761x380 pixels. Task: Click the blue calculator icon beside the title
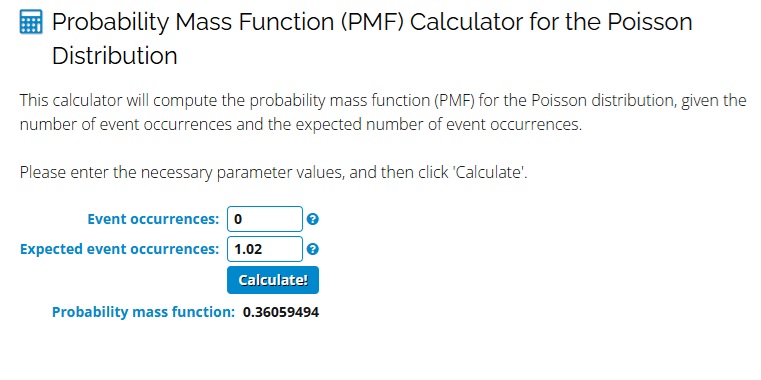(31, 22)
